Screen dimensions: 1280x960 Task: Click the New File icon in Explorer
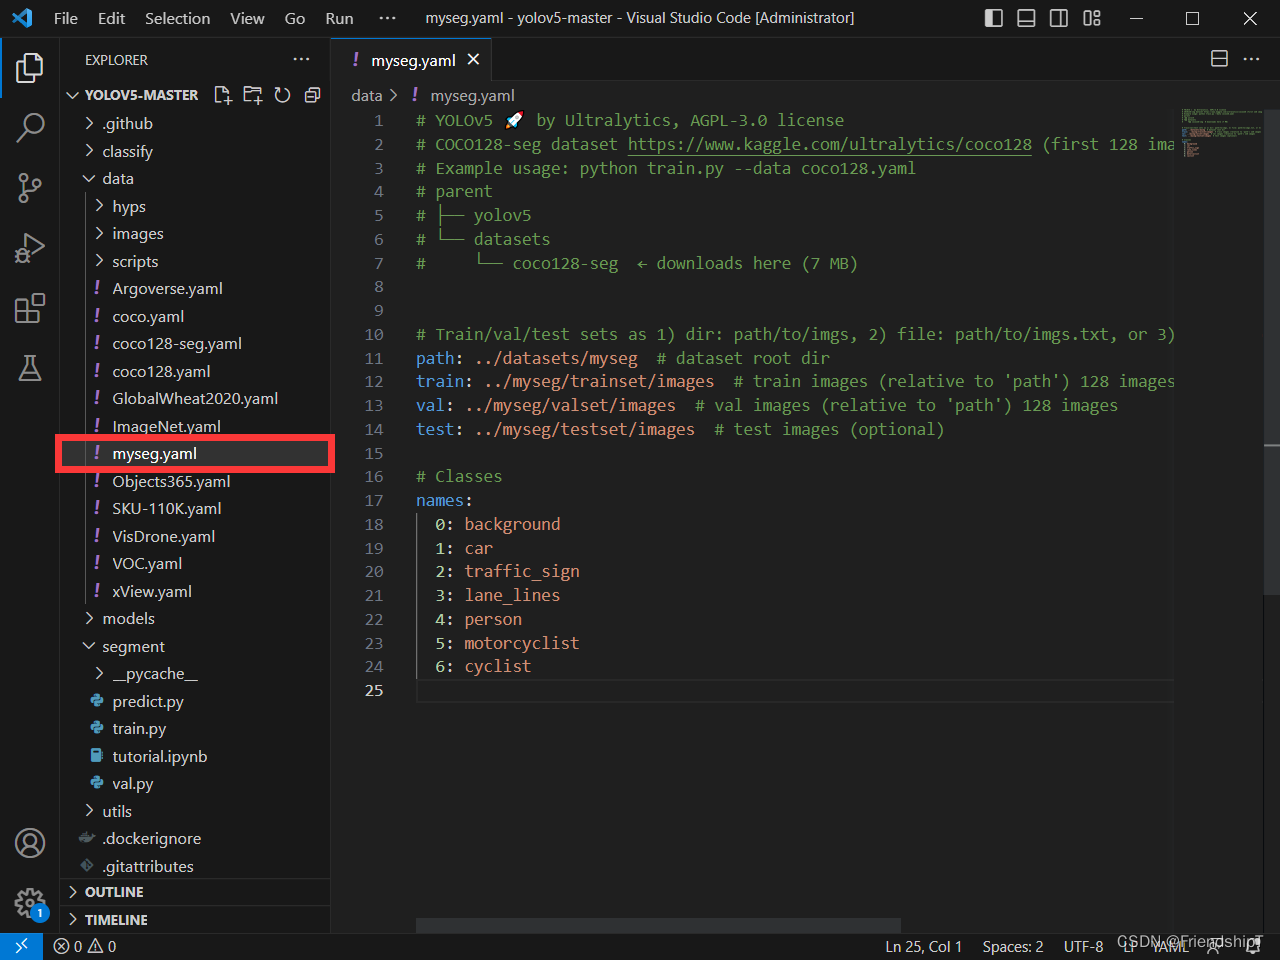click(223, 95)
